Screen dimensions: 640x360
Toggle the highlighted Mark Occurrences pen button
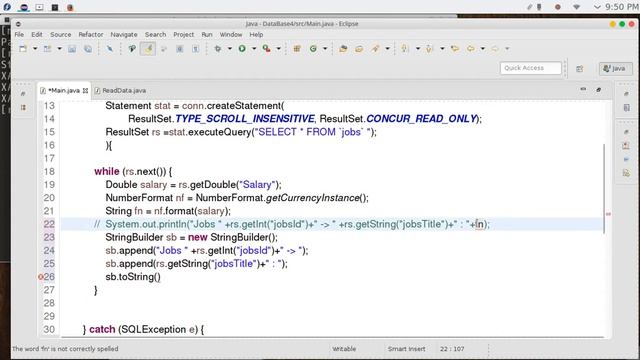148,49
